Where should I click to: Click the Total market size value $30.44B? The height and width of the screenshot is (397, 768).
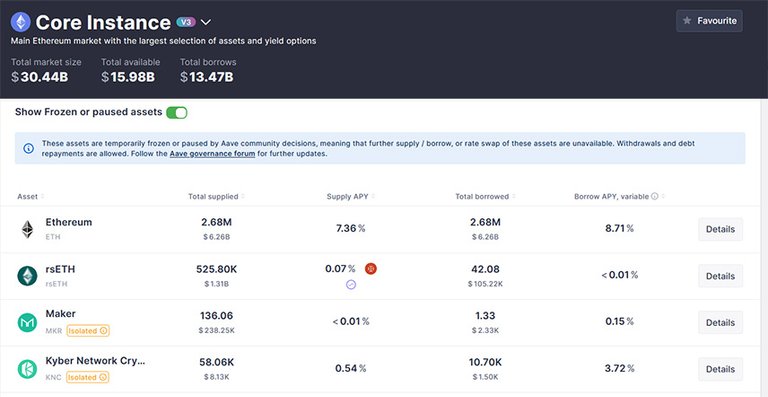pyautogui.click(x=40, y=77)
